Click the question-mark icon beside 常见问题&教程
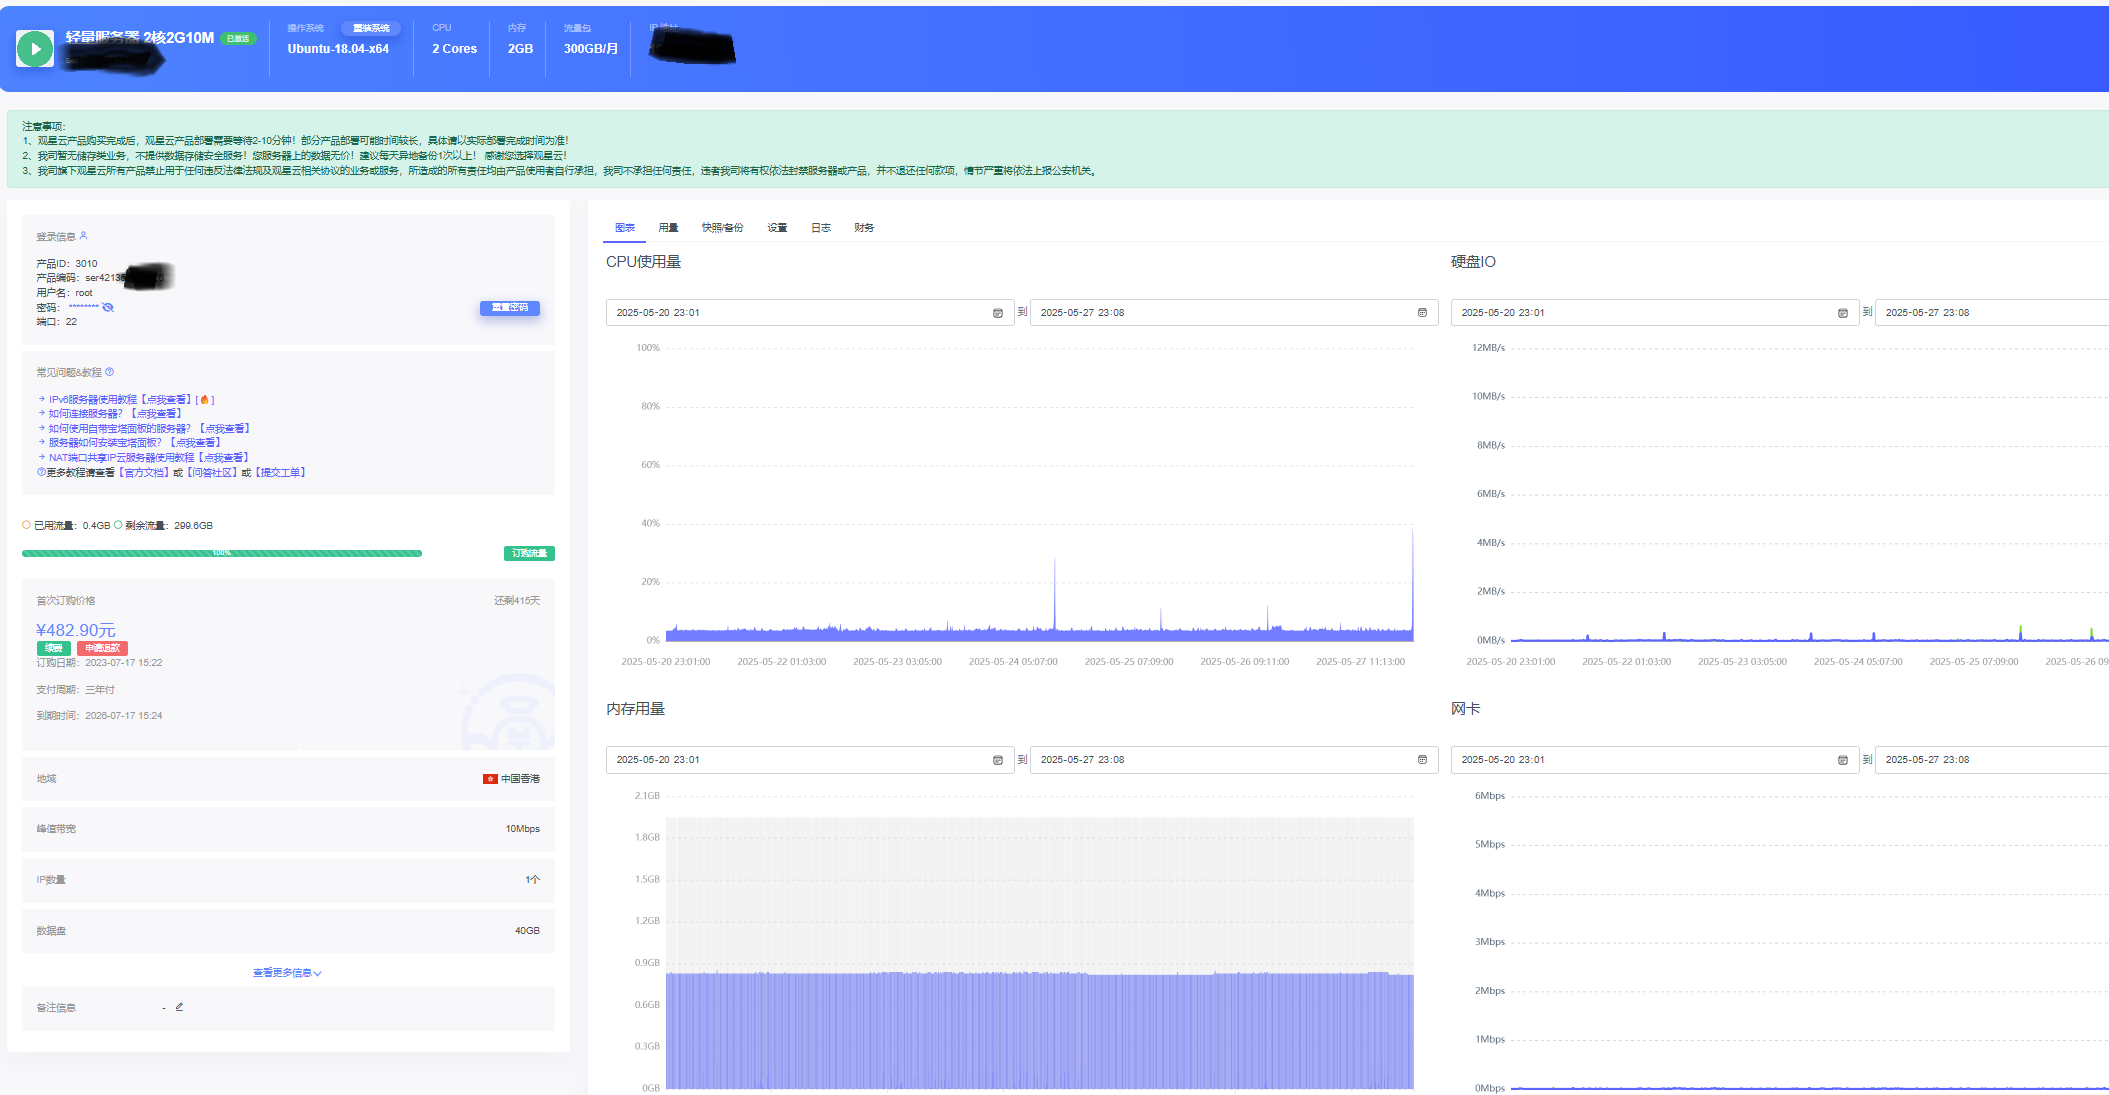This screenshot has height=1095, width=2109. [x=110, y=372]
